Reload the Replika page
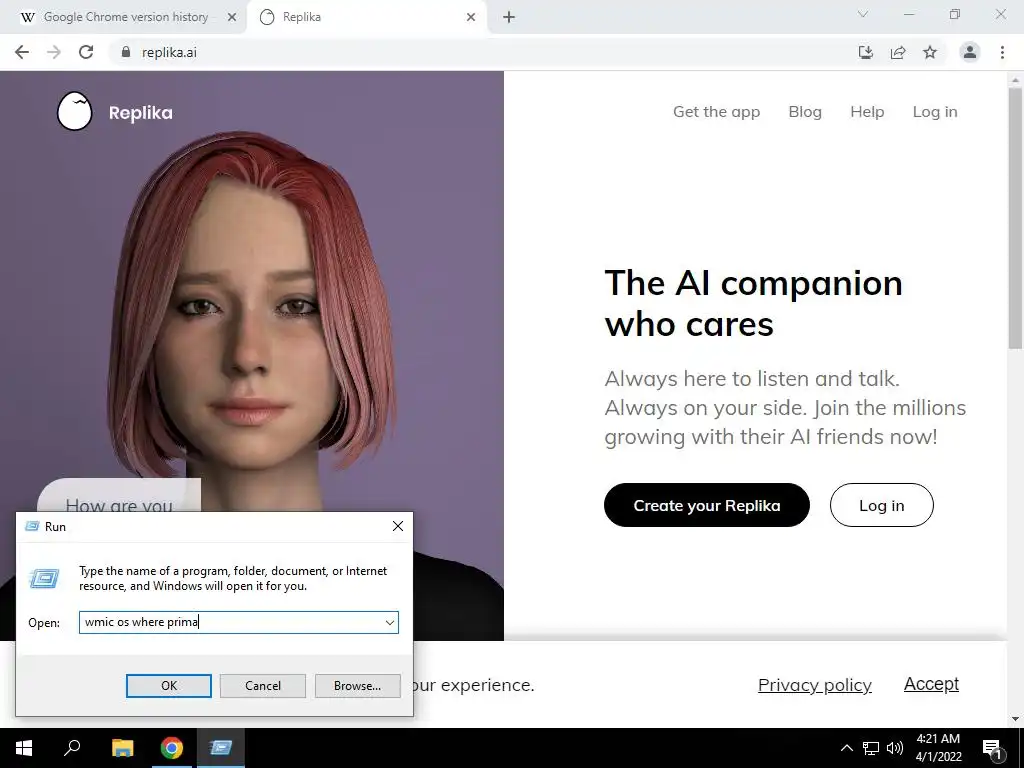 [x=86, y=52]
